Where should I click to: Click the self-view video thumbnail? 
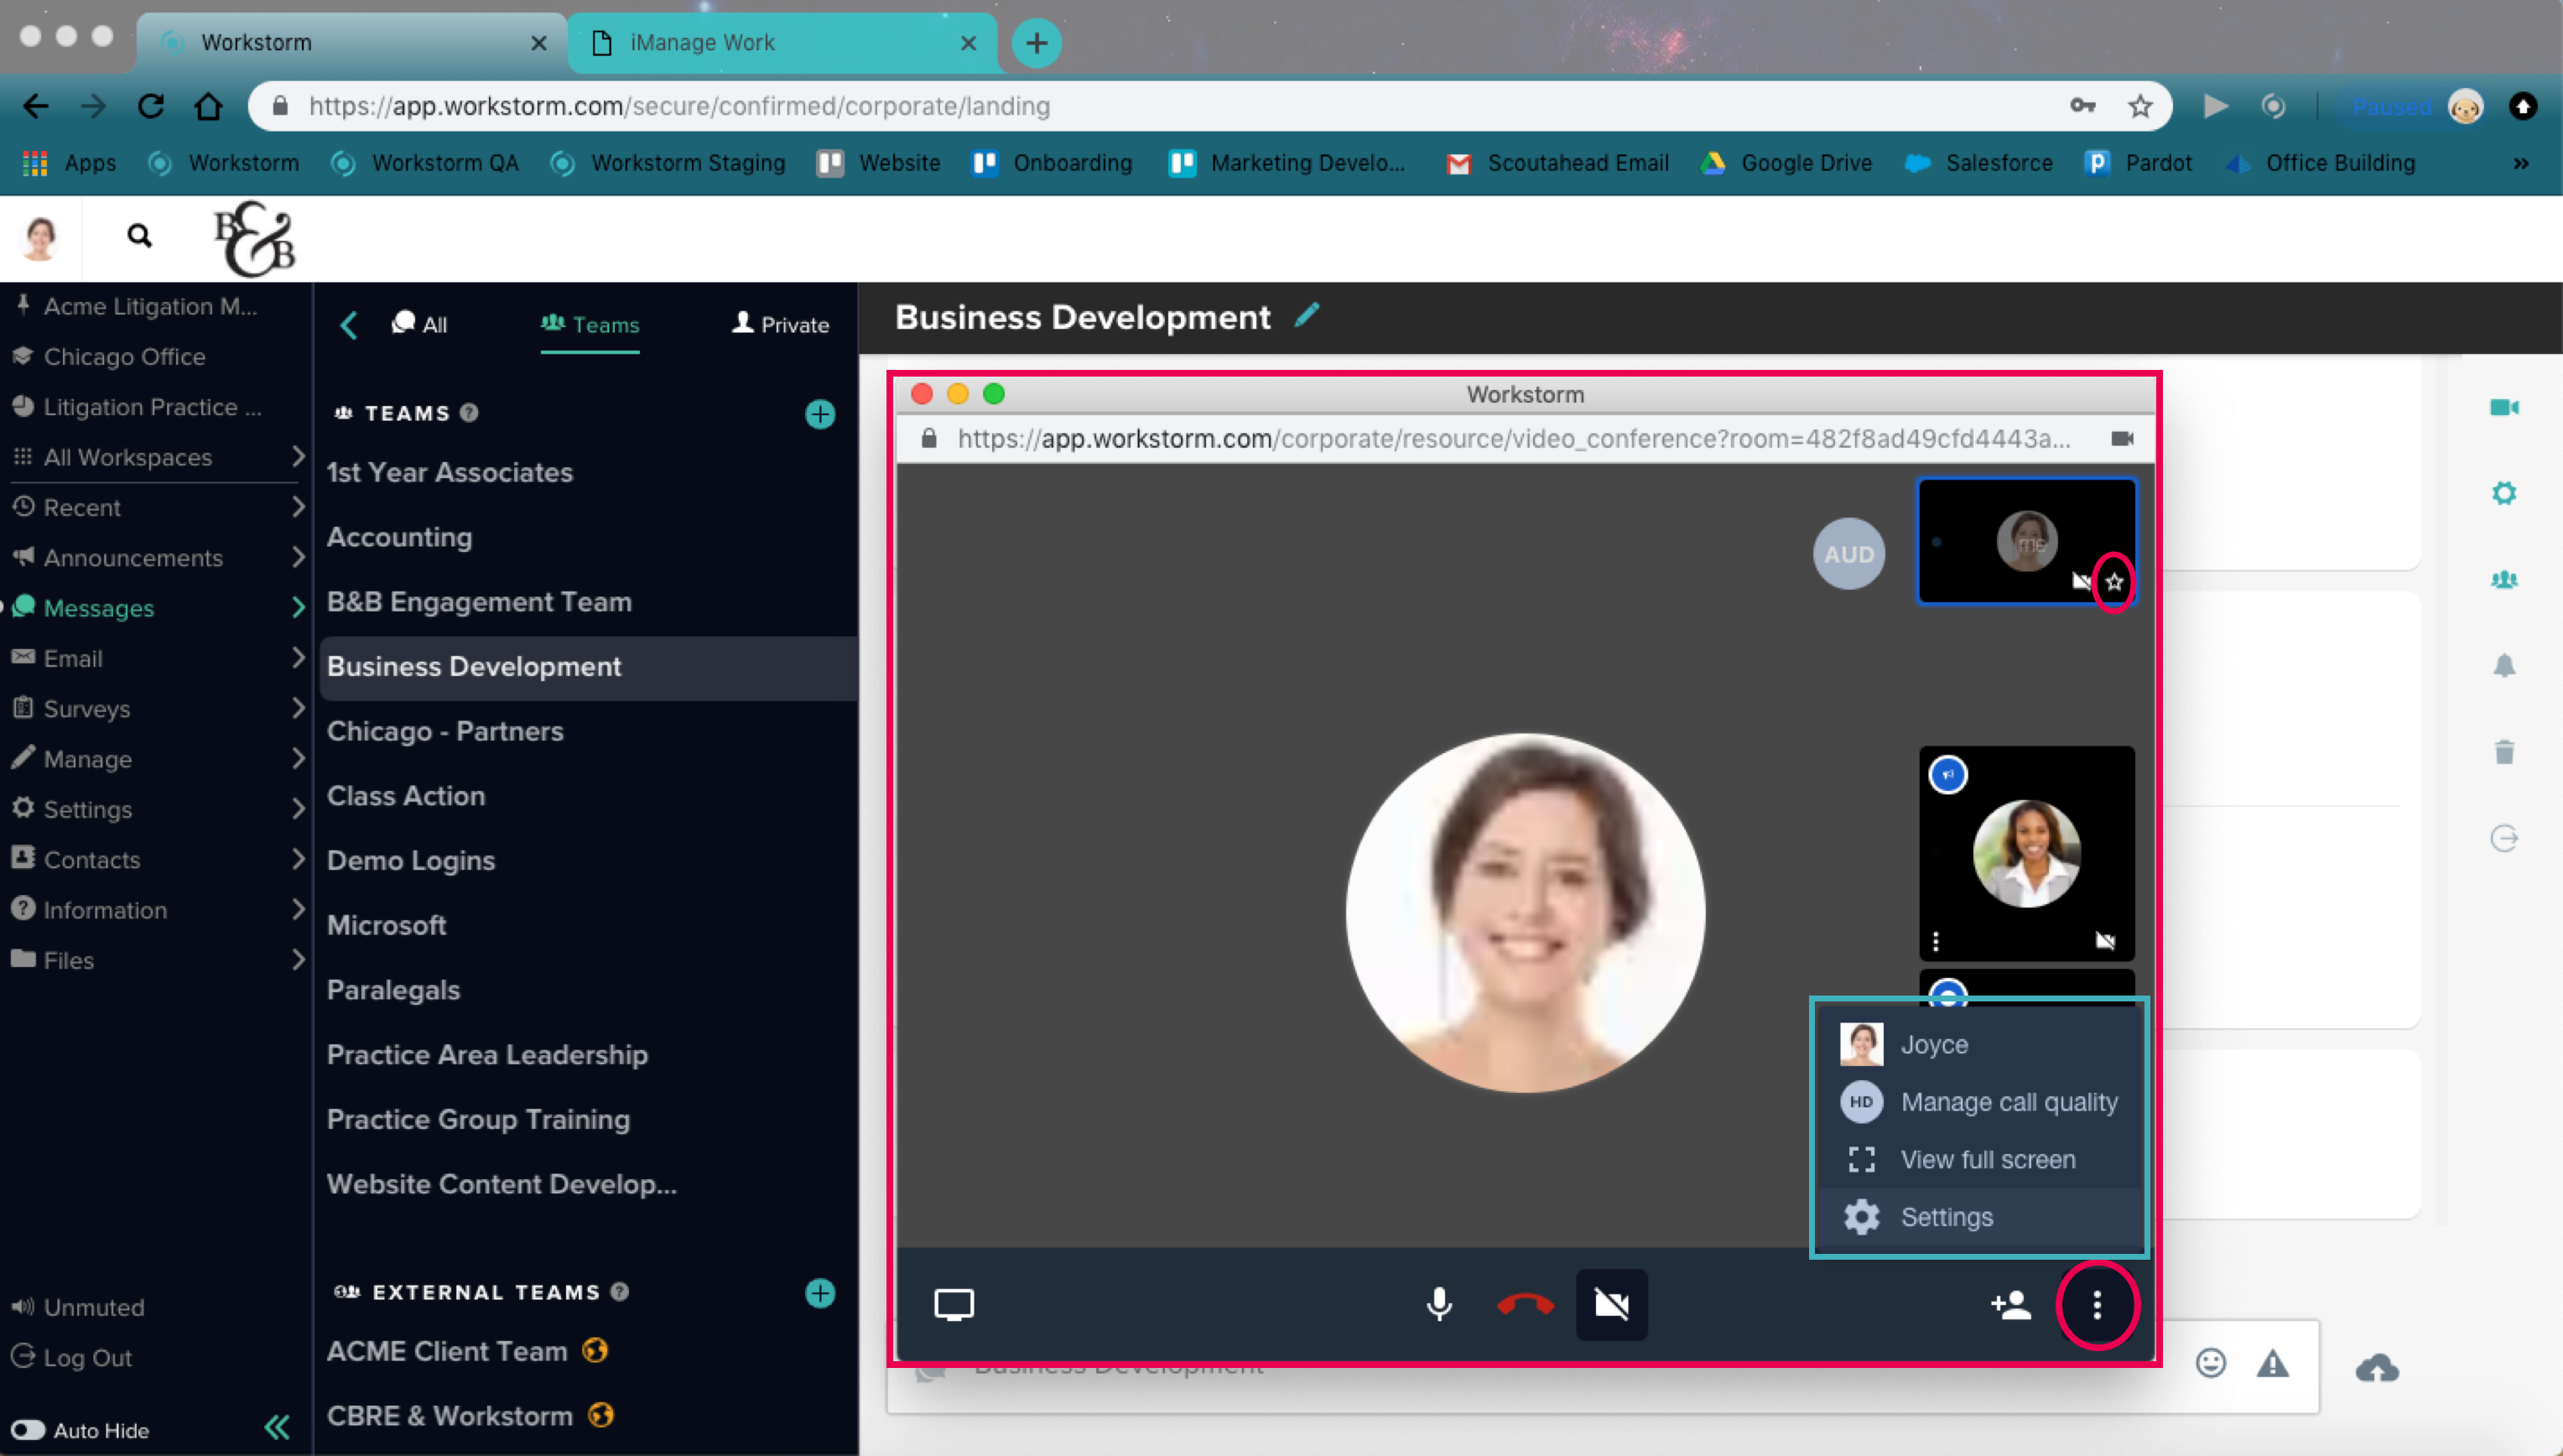point(2026,541)
